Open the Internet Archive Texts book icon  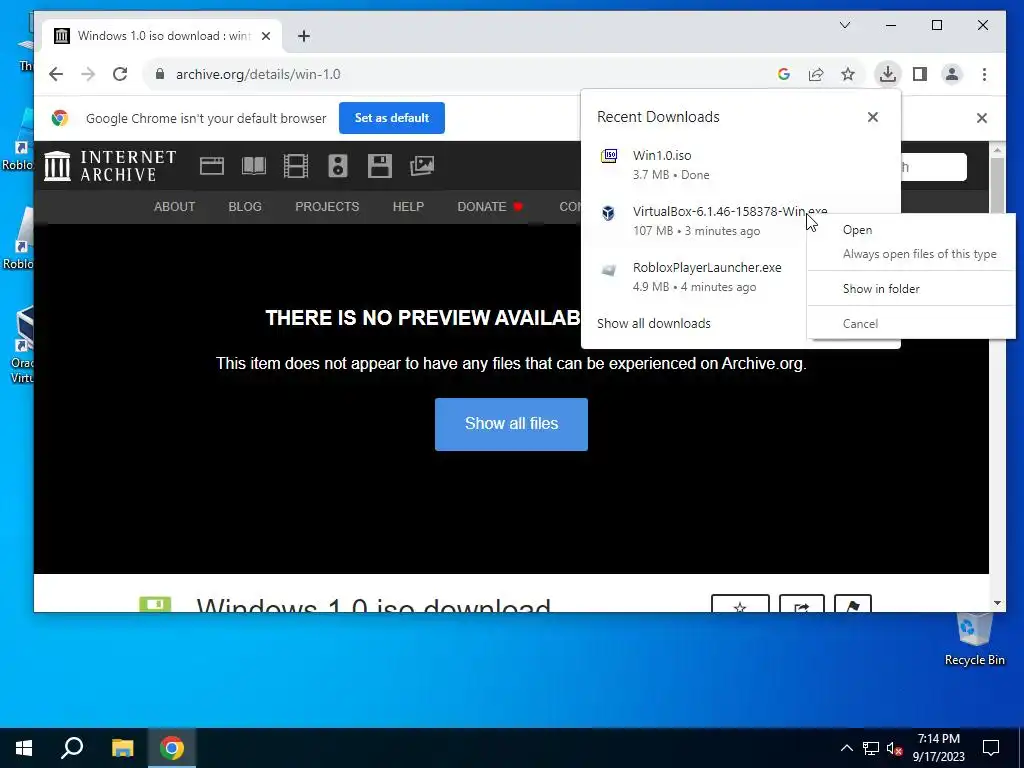click(253, 166)
